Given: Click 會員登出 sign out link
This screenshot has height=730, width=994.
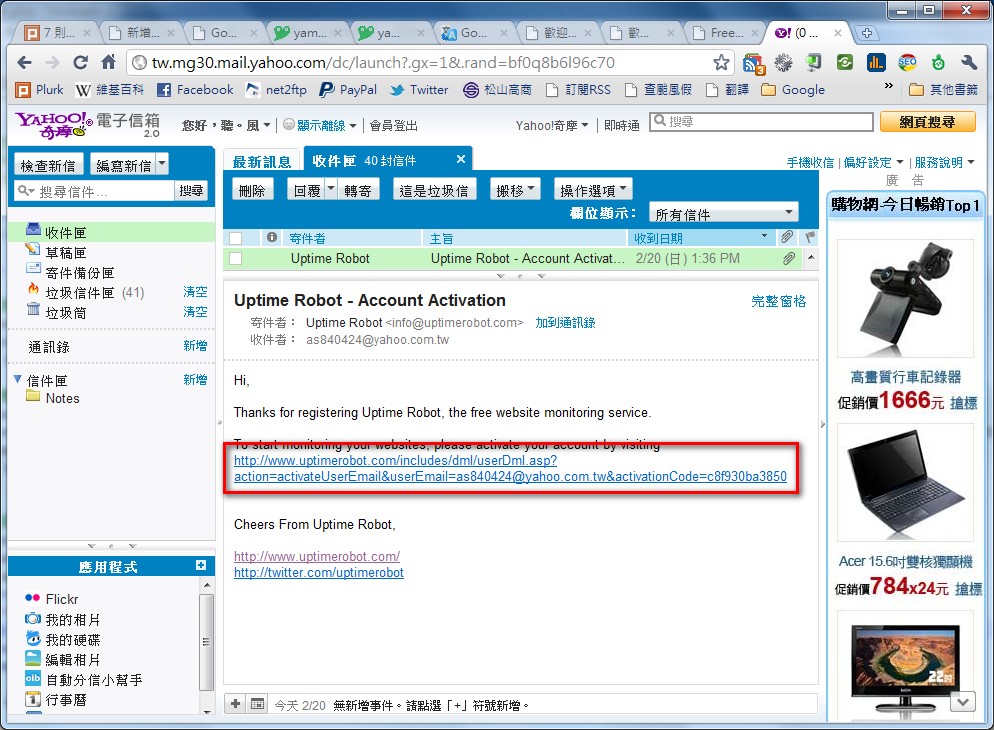Looking at the screenshot, I should coord(394,125).
